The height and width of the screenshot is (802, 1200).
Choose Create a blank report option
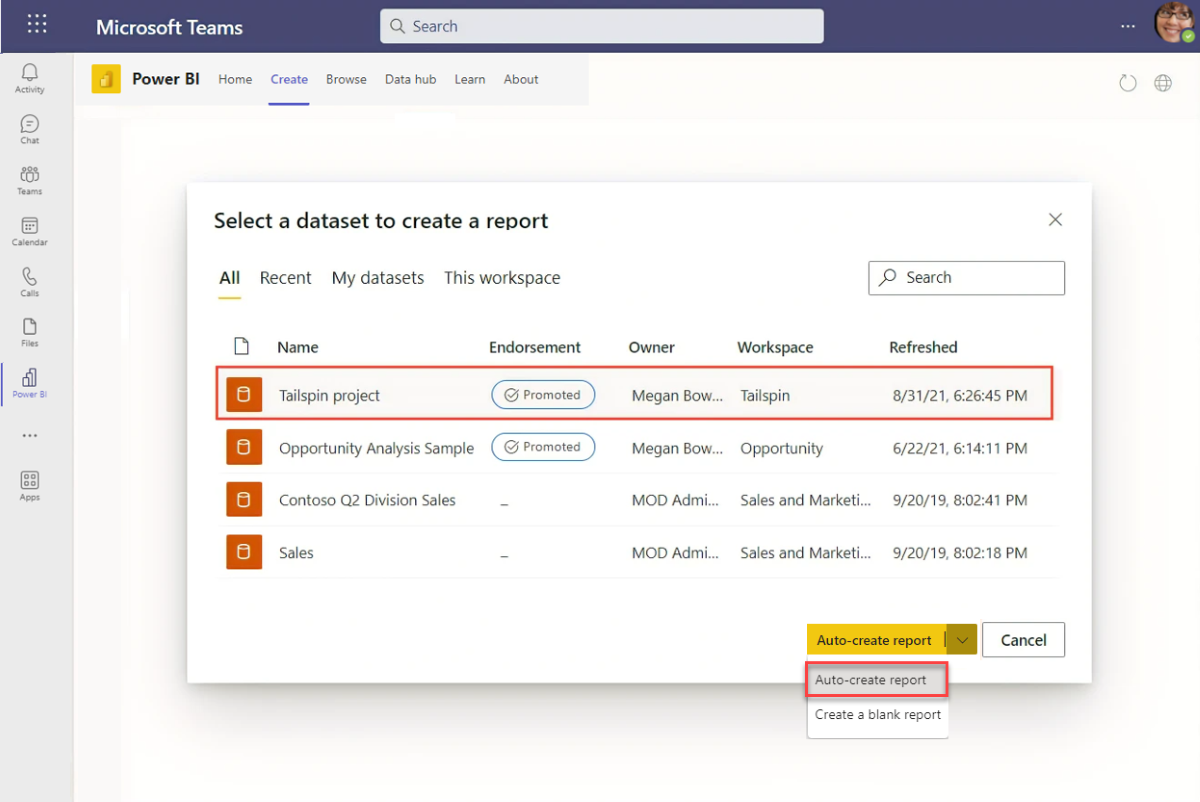pyautogui.click(x=878, y=714)
